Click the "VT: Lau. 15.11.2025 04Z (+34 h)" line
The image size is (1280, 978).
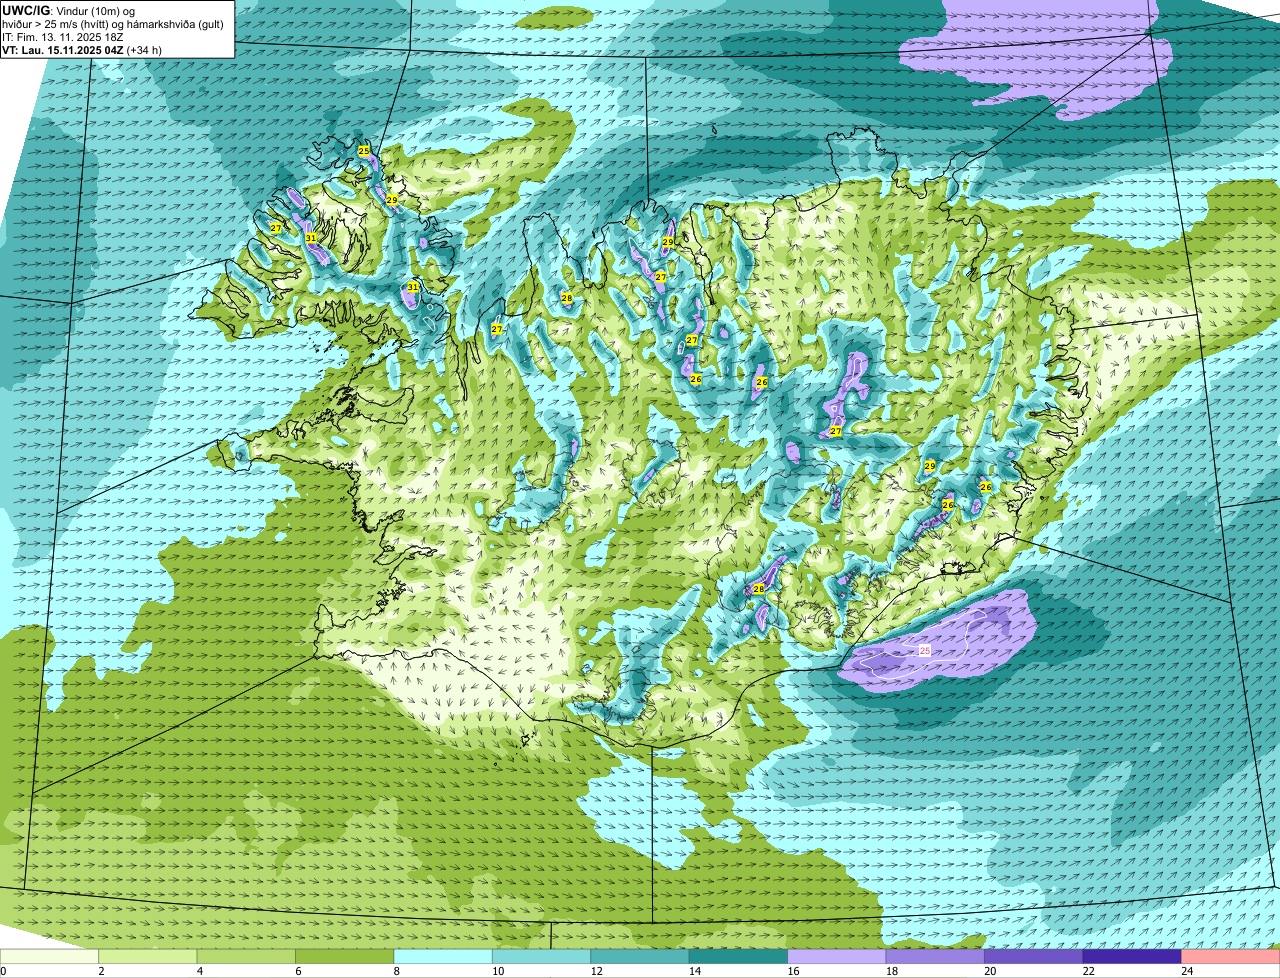coord(82,49)
